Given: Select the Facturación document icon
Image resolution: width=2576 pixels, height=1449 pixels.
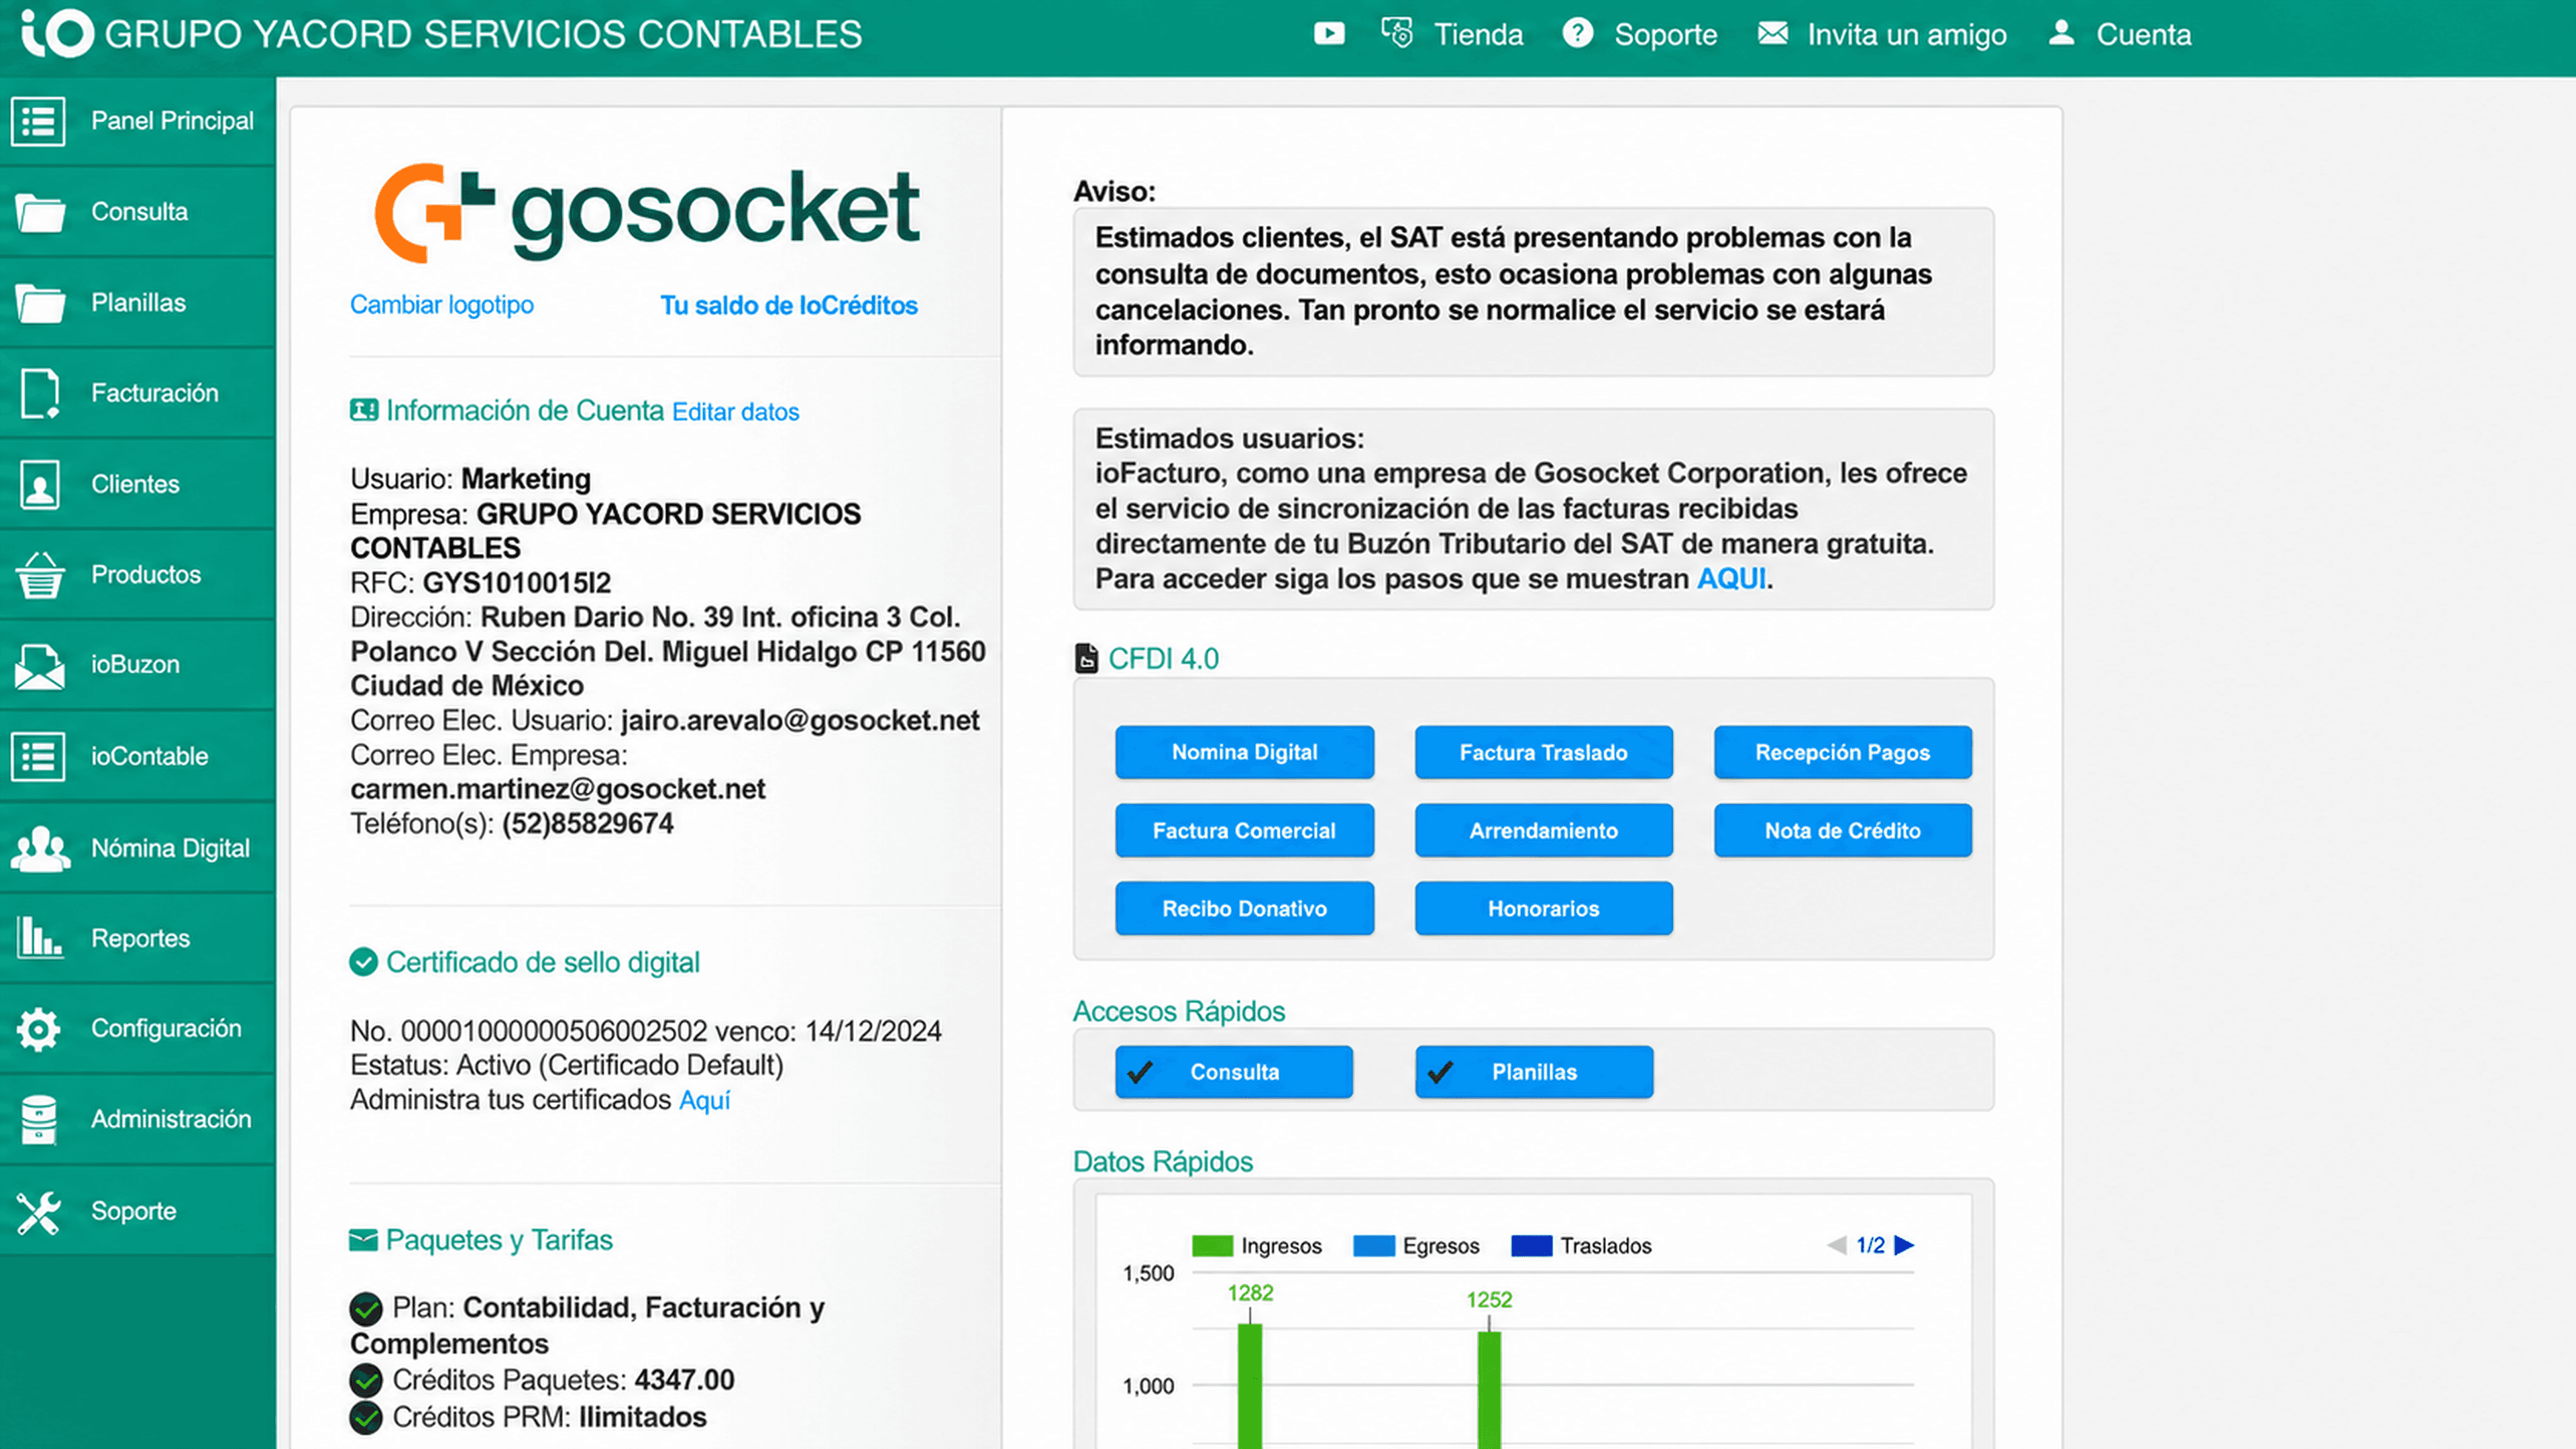Looking at the screenshot, I should [x=40, y=393].
